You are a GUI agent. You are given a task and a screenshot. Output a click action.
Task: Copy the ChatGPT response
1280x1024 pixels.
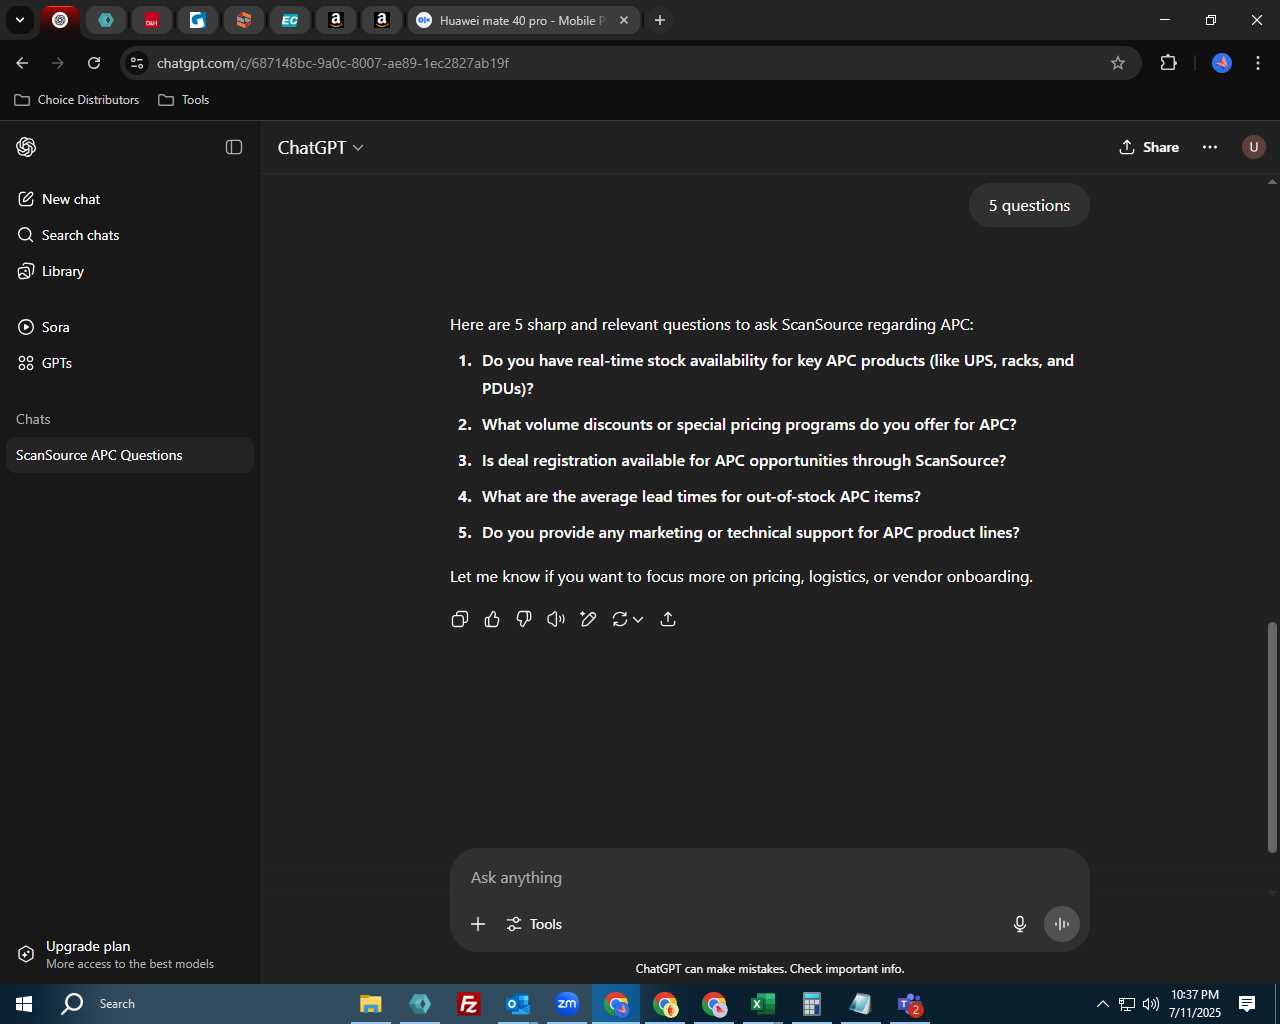click(460, 619)
